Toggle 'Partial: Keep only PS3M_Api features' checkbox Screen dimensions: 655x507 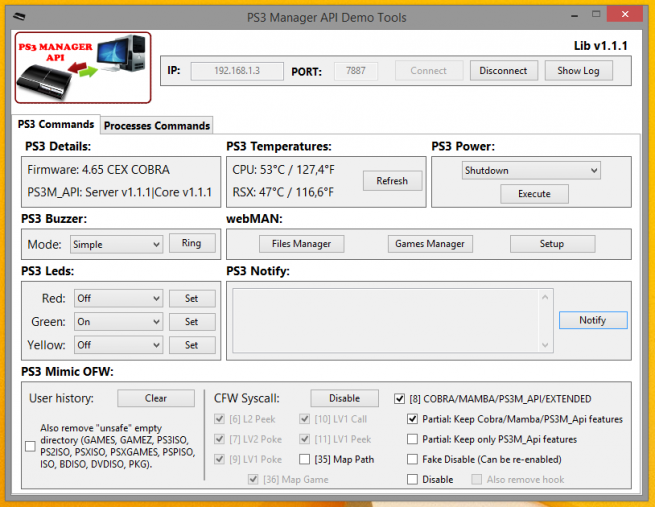point(413,439)
